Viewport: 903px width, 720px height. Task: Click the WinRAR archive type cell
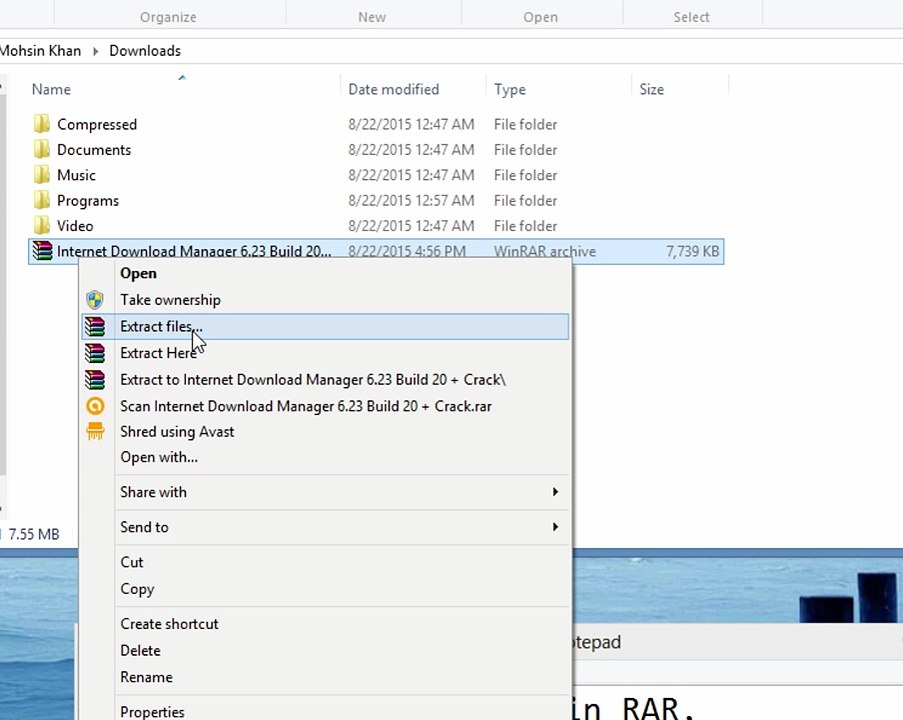coord(544,251)
